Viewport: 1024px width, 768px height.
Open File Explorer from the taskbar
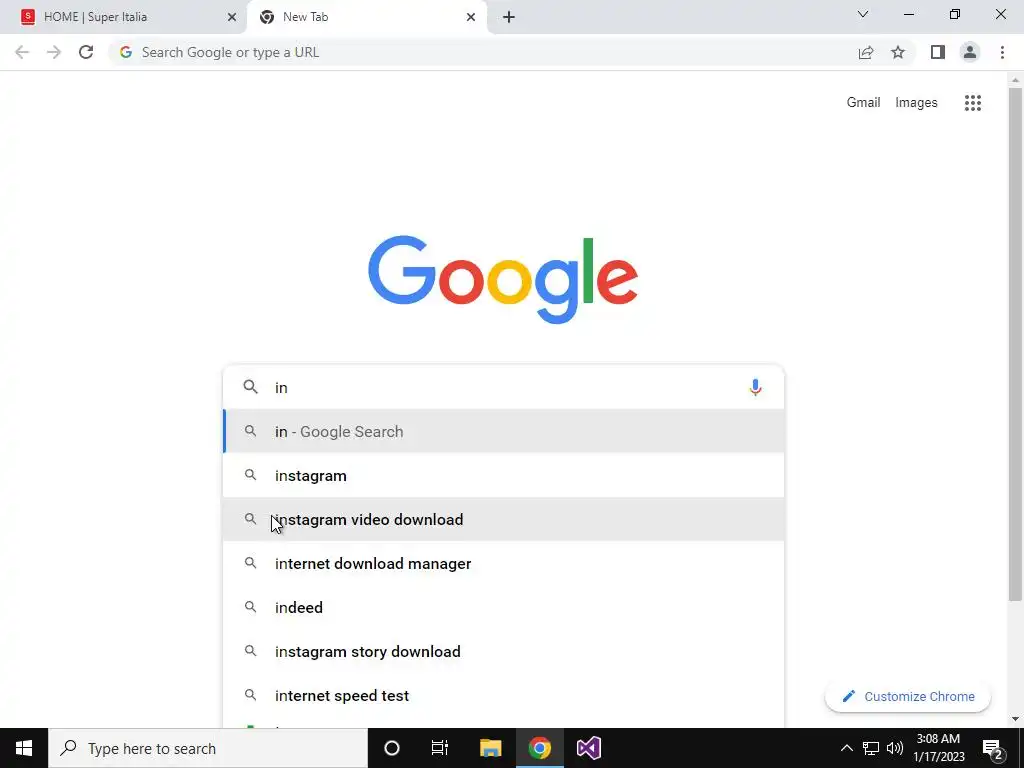point(490,748)
